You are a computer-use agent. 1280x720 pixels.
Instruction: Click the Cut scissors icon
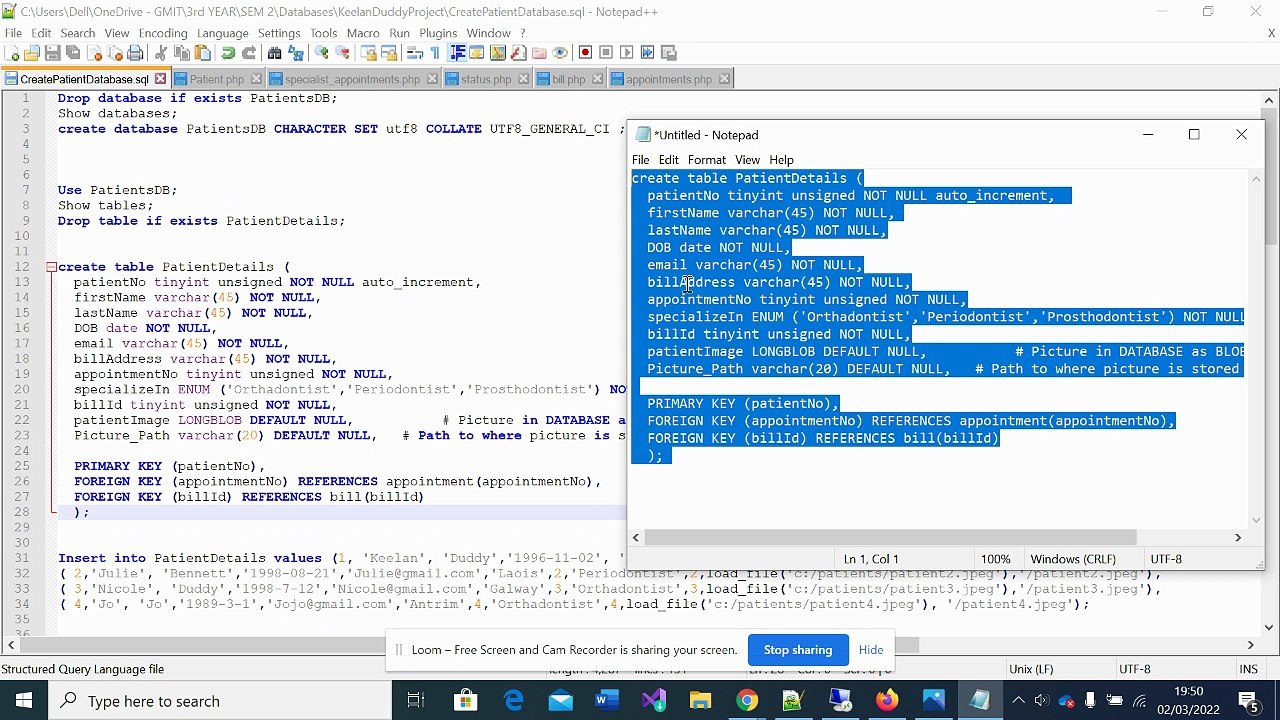coord(160,53)
